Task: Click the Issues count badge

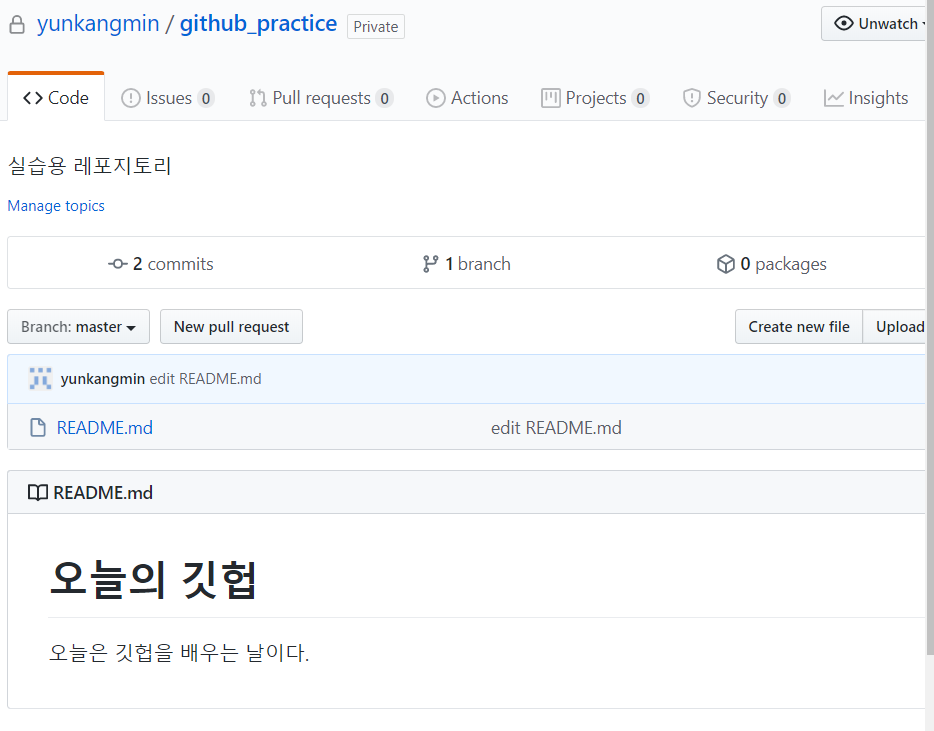Action: (206, 98)
